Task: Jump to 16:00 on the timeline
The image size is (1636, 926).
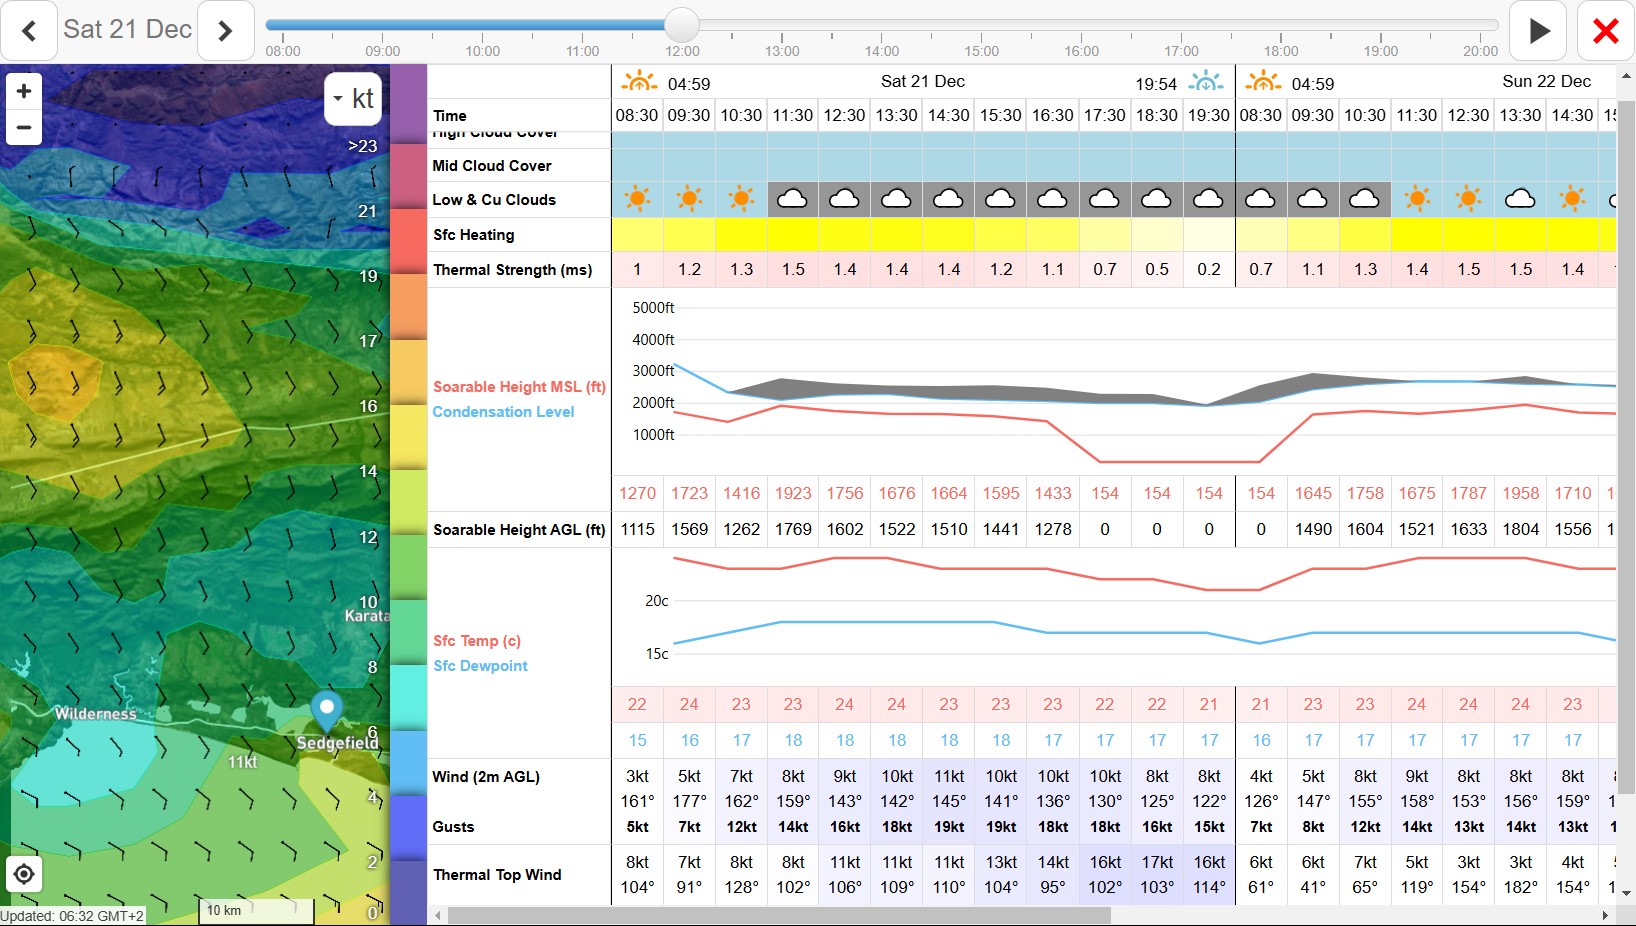Action: tap(1082, 50)
